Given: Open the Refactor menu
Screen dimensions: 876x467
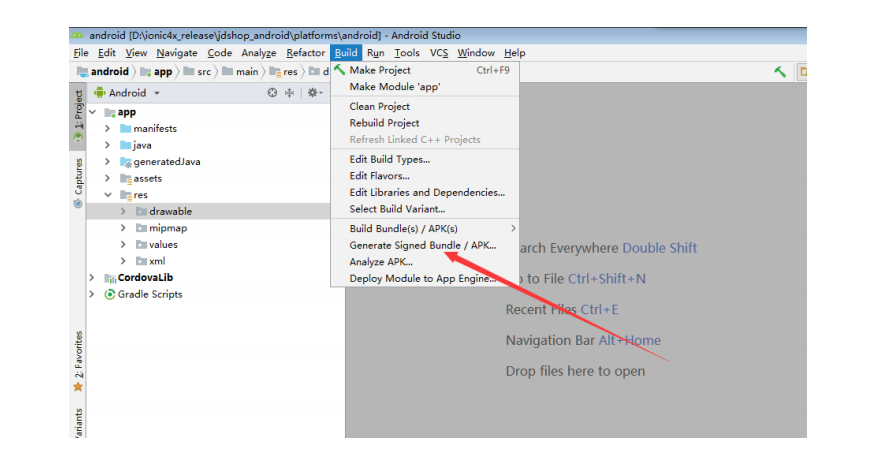Looking at the screenshot, I should tap(305, 53).
